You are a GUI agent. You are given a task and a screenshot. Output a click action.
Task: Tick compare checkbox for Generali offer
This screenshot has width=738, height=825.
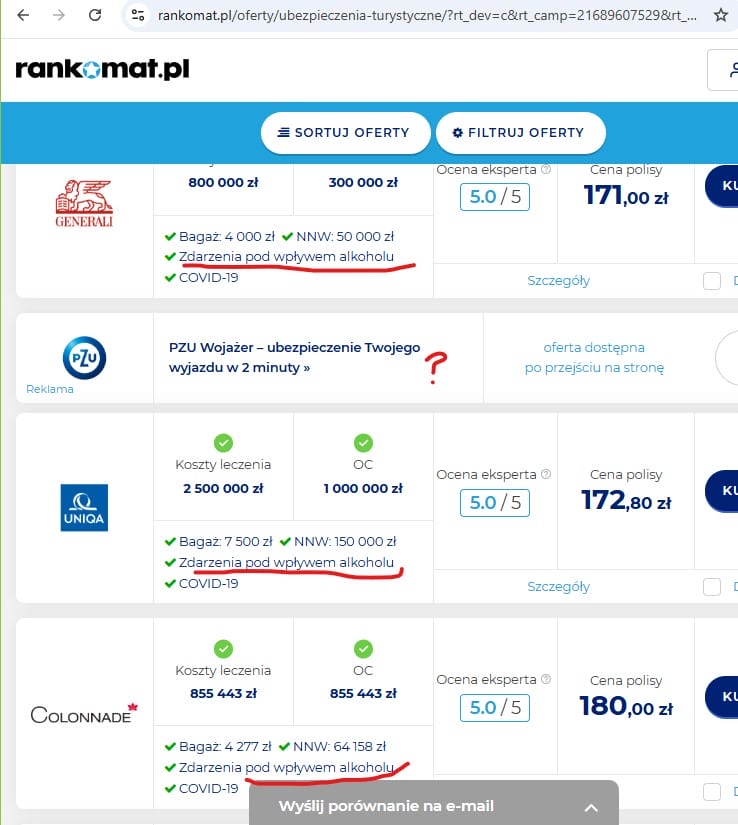712,281
